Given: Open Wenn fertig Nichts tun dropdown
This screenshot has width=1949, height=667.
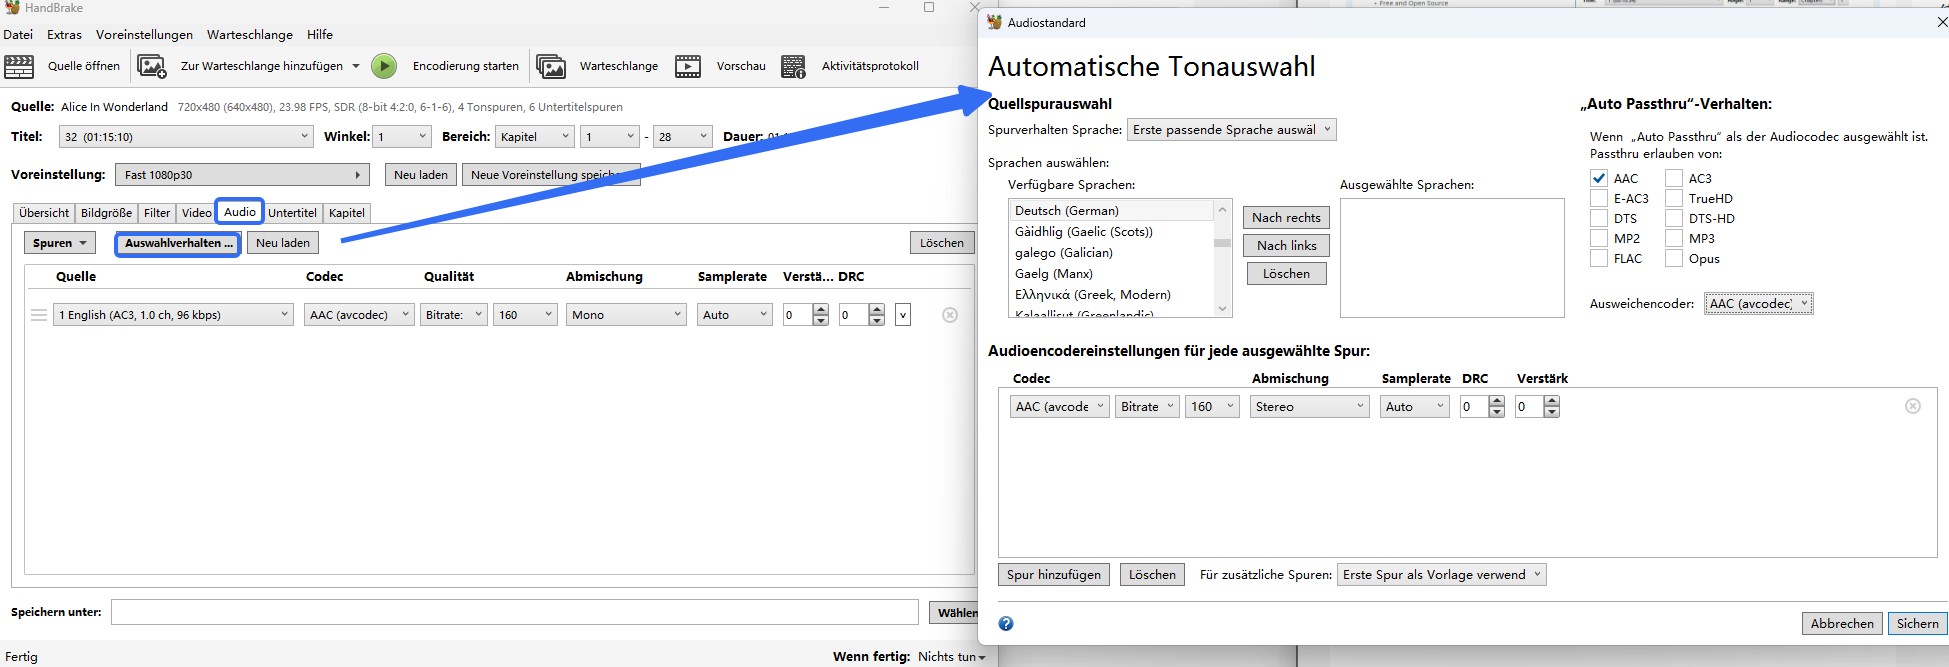Looking at the screenshot, I should 951,657.
